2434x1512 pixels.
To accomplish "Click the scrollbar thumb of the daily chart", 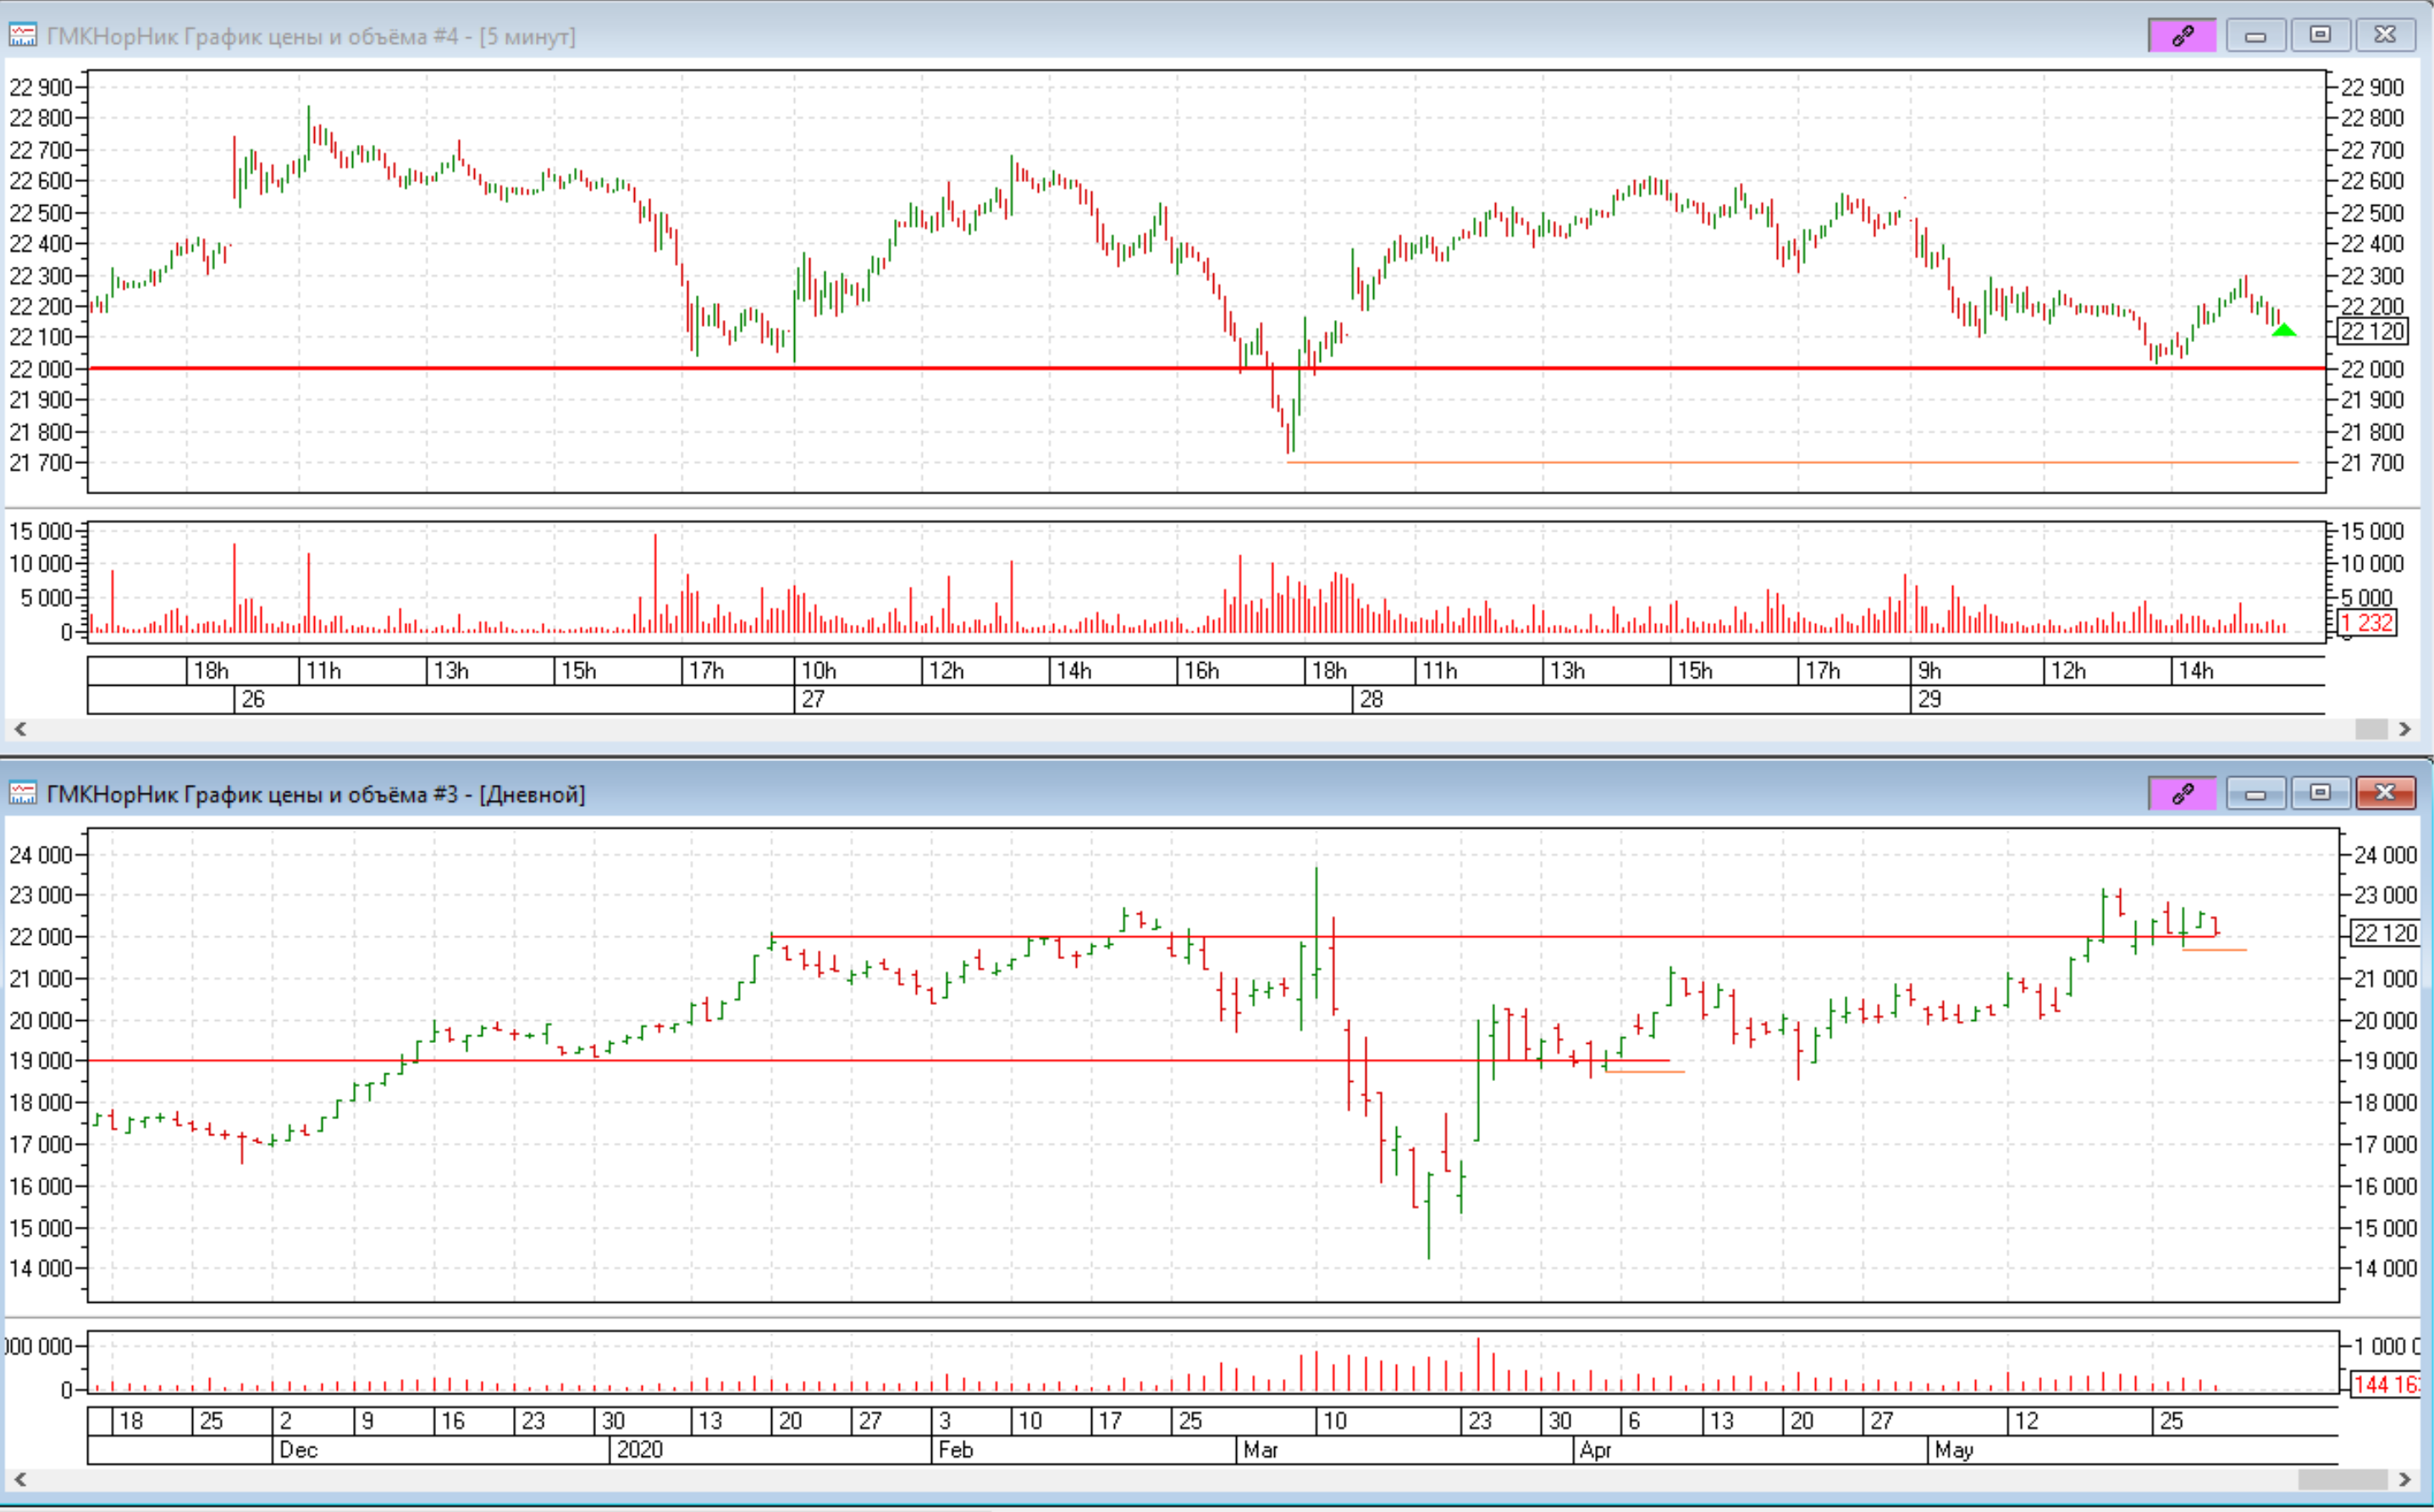I will pyautogui.click(x=2343, y=1479).
